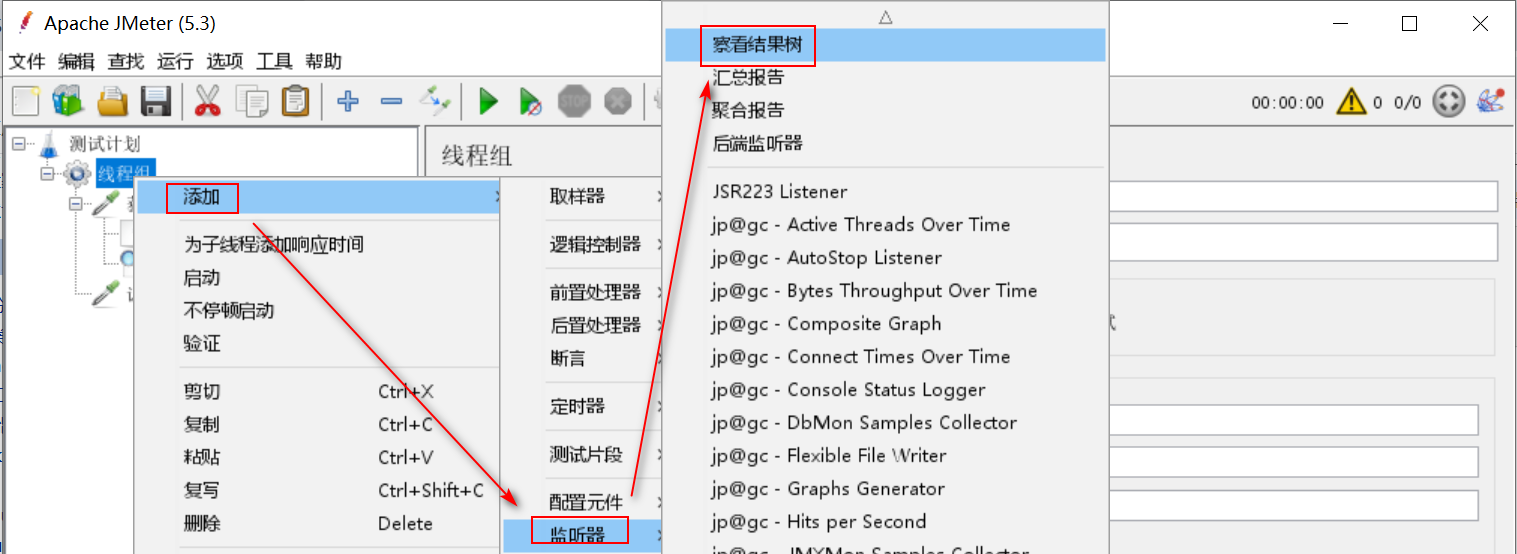Collapse all nodes with the minus icon
This screenshot has height=554, width=1517.
(x=392, y=101)
